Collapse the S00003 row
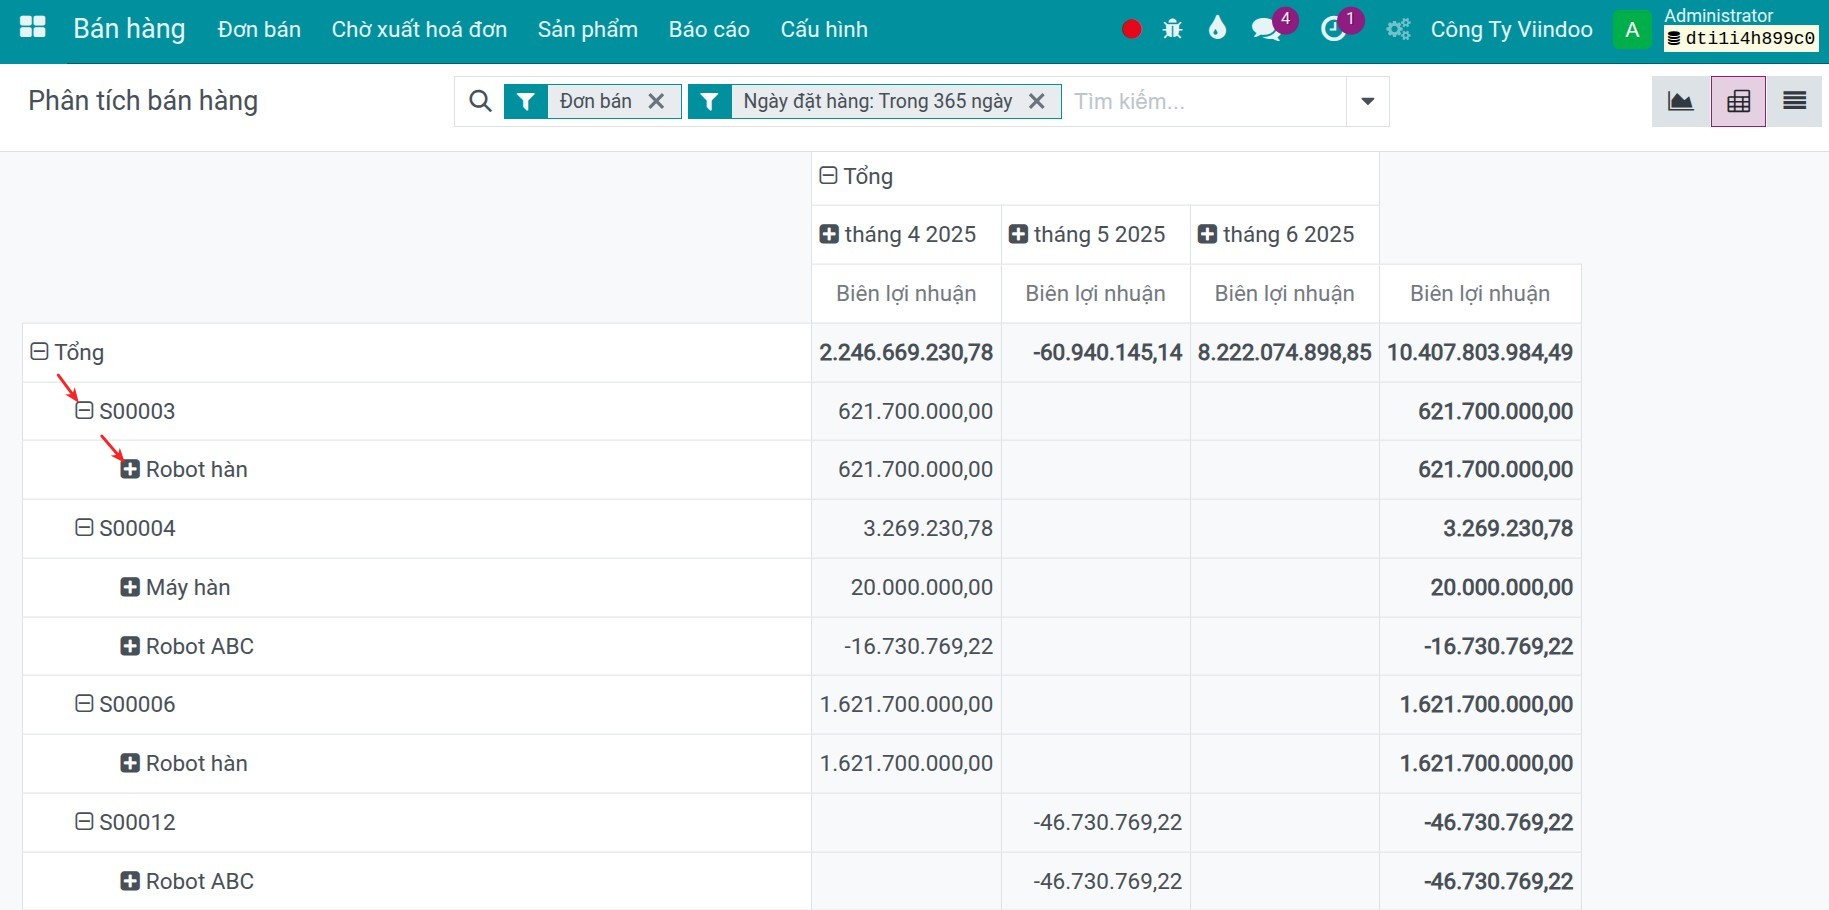Screen dimensions: 1829x910 pyautogui.click(x=85, y=411)
